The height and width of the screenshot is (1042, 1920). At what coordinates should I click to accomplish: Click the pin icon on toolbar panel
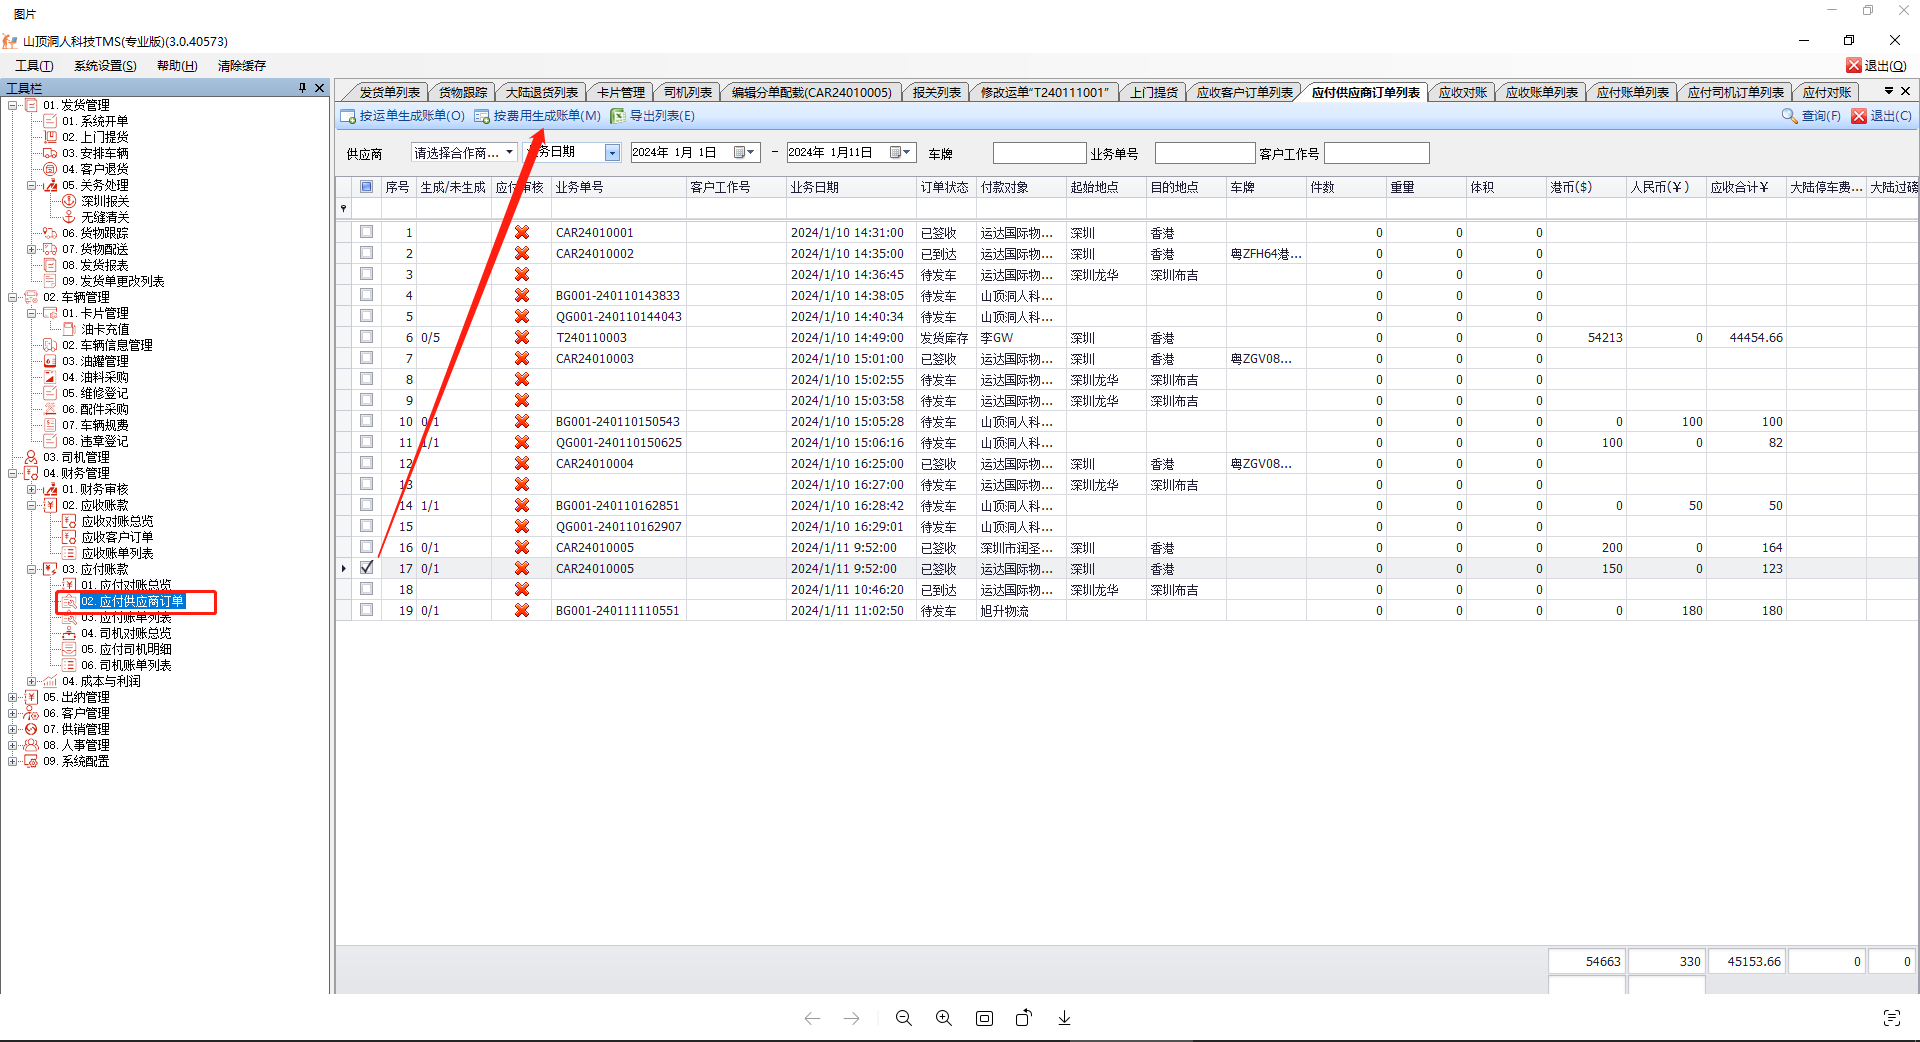point(302,88)
